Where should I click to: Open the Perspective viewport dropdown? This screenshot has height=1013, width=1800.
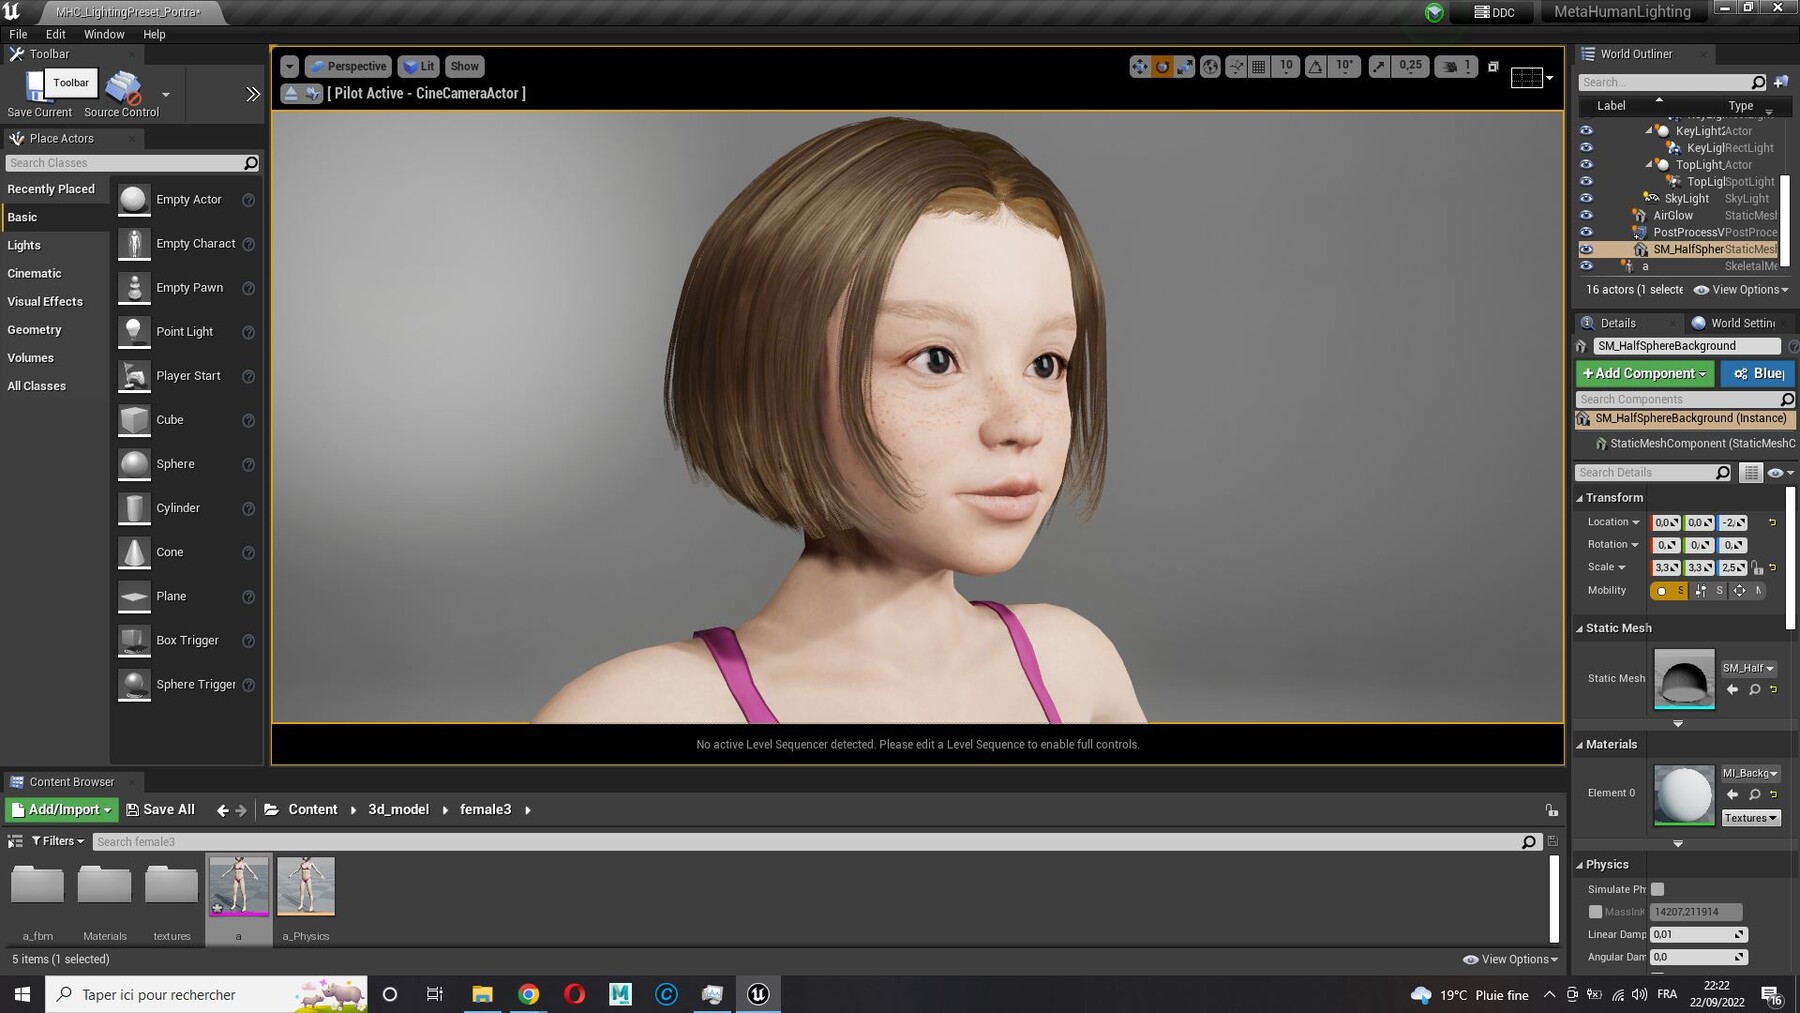348,66
